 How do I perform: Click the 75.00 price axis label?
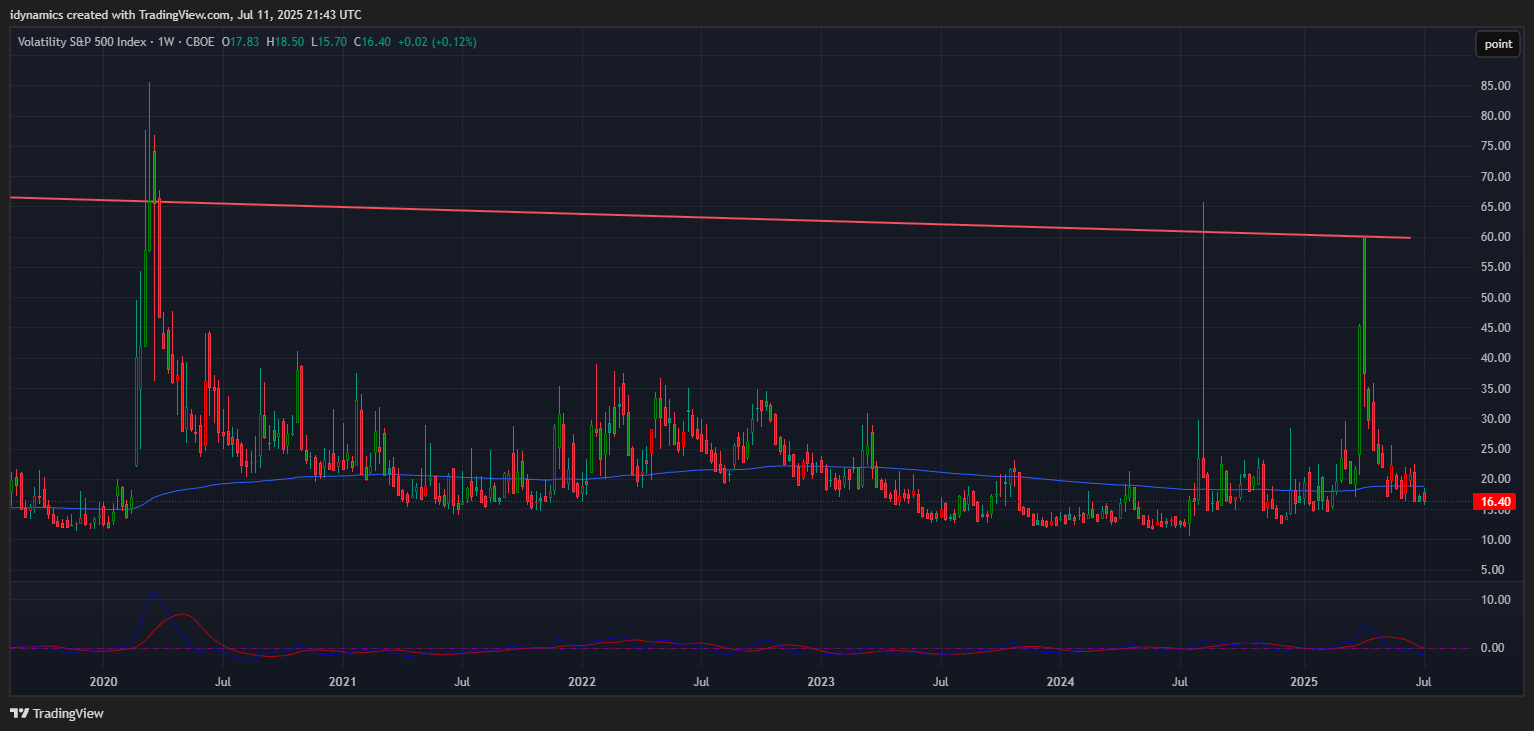tap(1495, 146)
